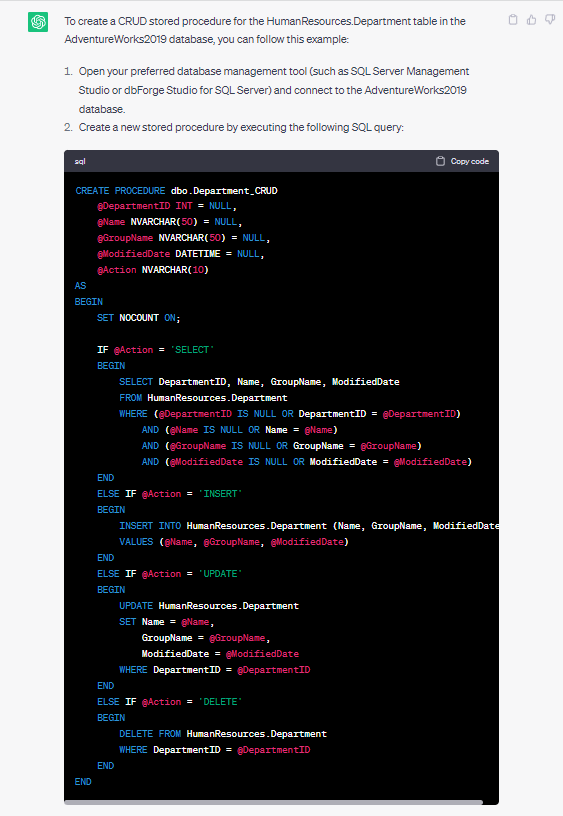The image size is (563, 816).
Task: Click the AND (@ModifiedDate IS NULL OR line
Action: click(x=307, y=462)
